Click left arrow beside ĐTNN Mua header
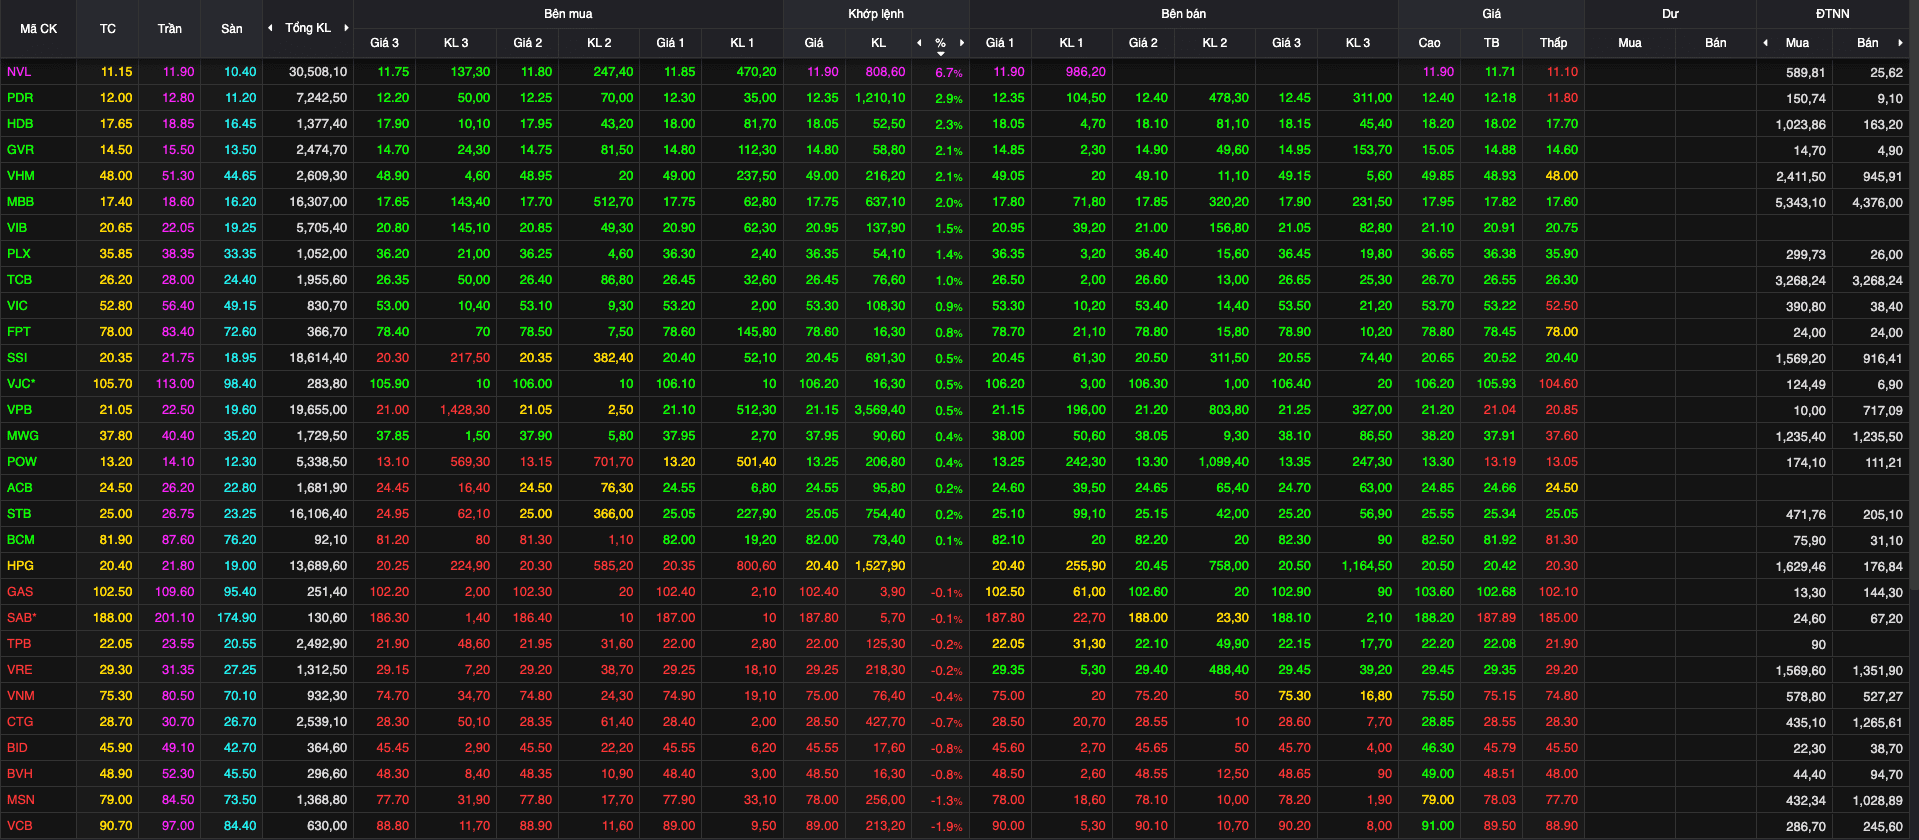 point(1766,43)
